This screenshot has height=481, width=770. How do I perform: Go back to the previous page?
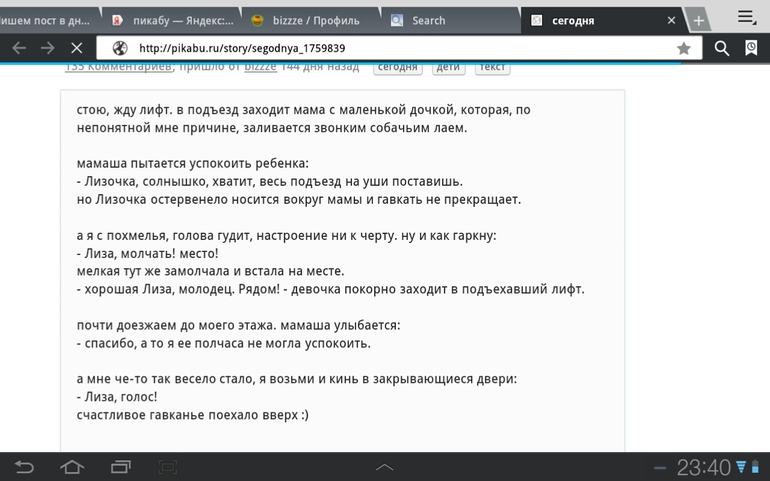click(x=19, y=48)
